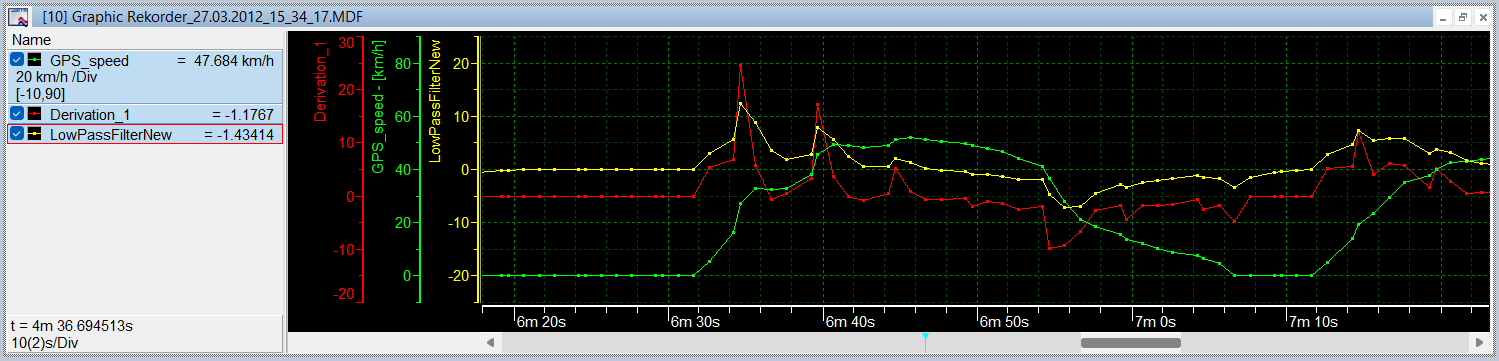
Task: Select the LowPassFilterNew signal name
Action: pos(111,135)
